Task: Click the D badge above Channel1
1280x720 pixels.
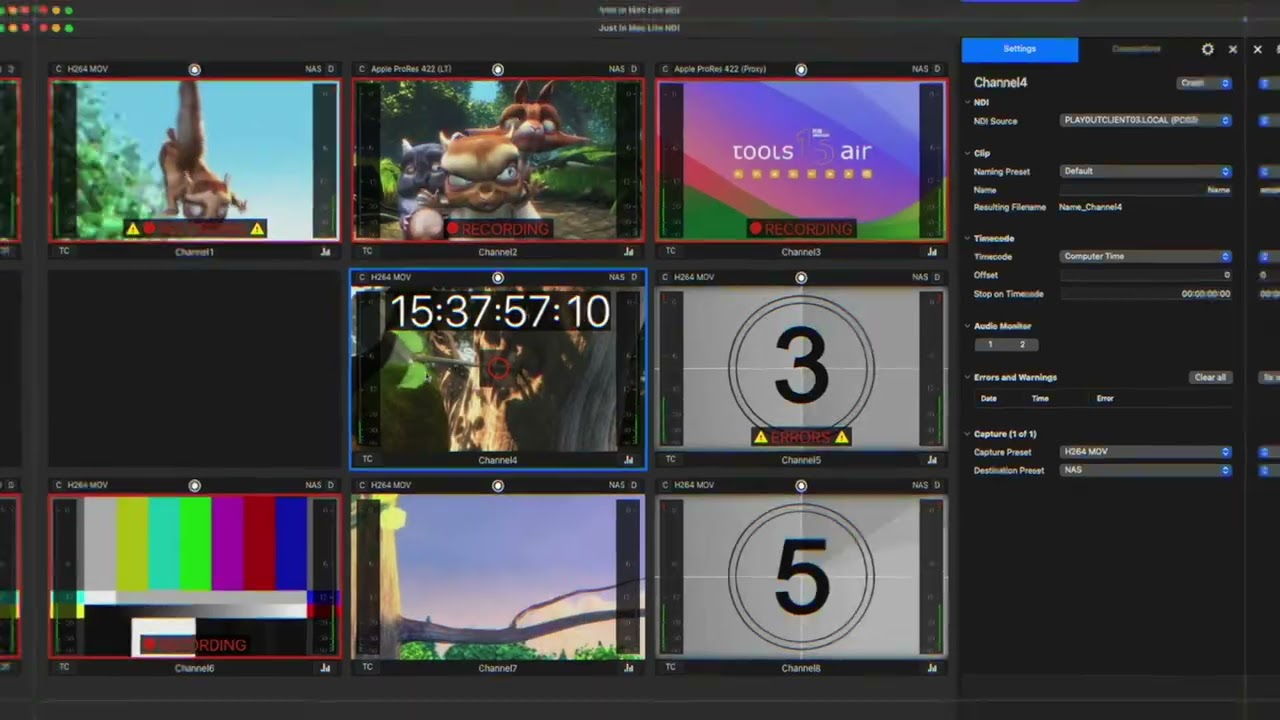Action: (331, 69)
